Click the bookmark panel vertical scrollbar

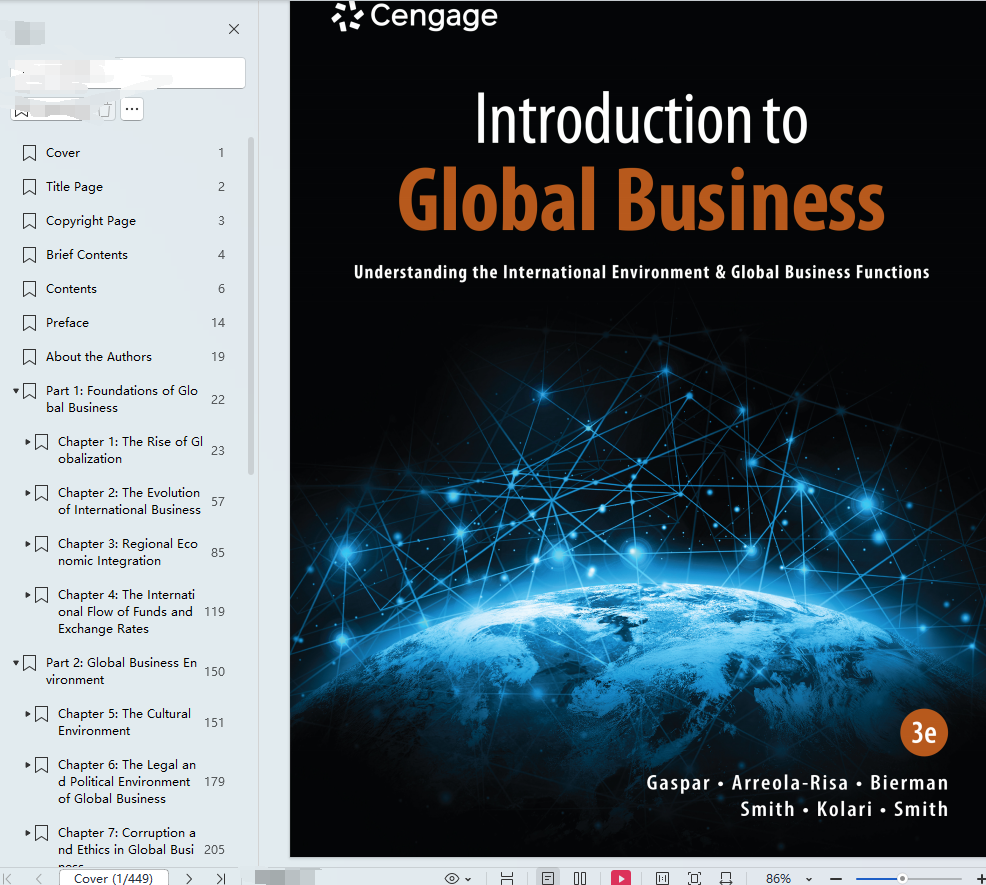[x=251, y=306]
